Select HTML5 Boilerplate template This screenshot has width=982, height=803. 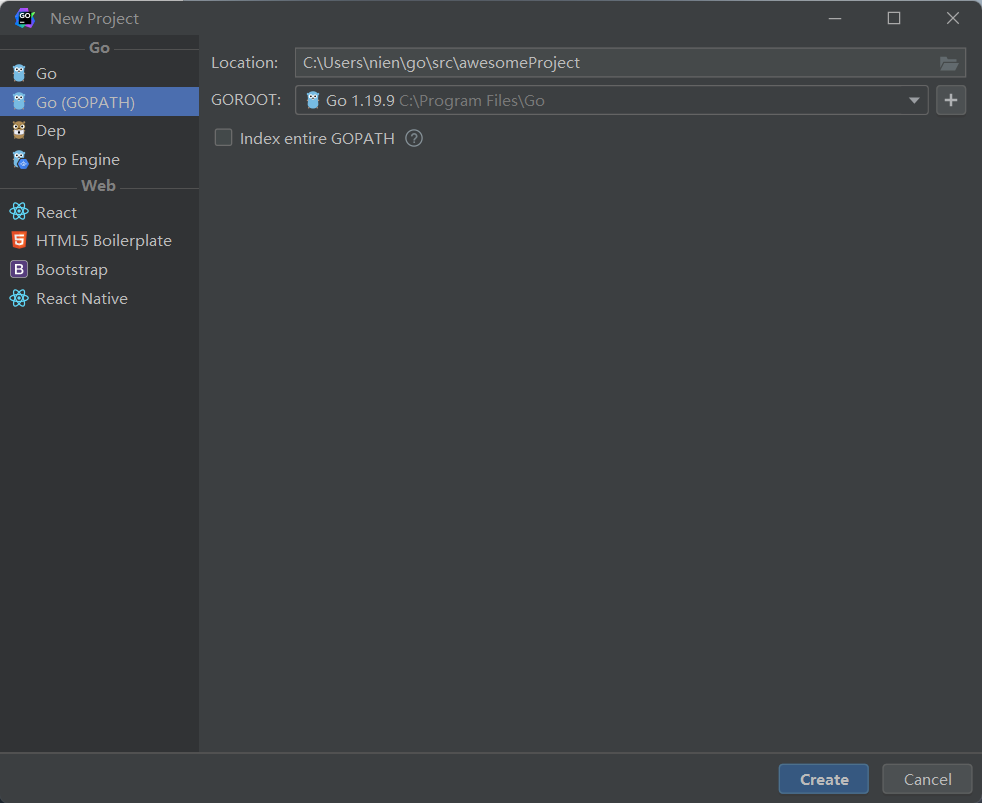[99, 241]
